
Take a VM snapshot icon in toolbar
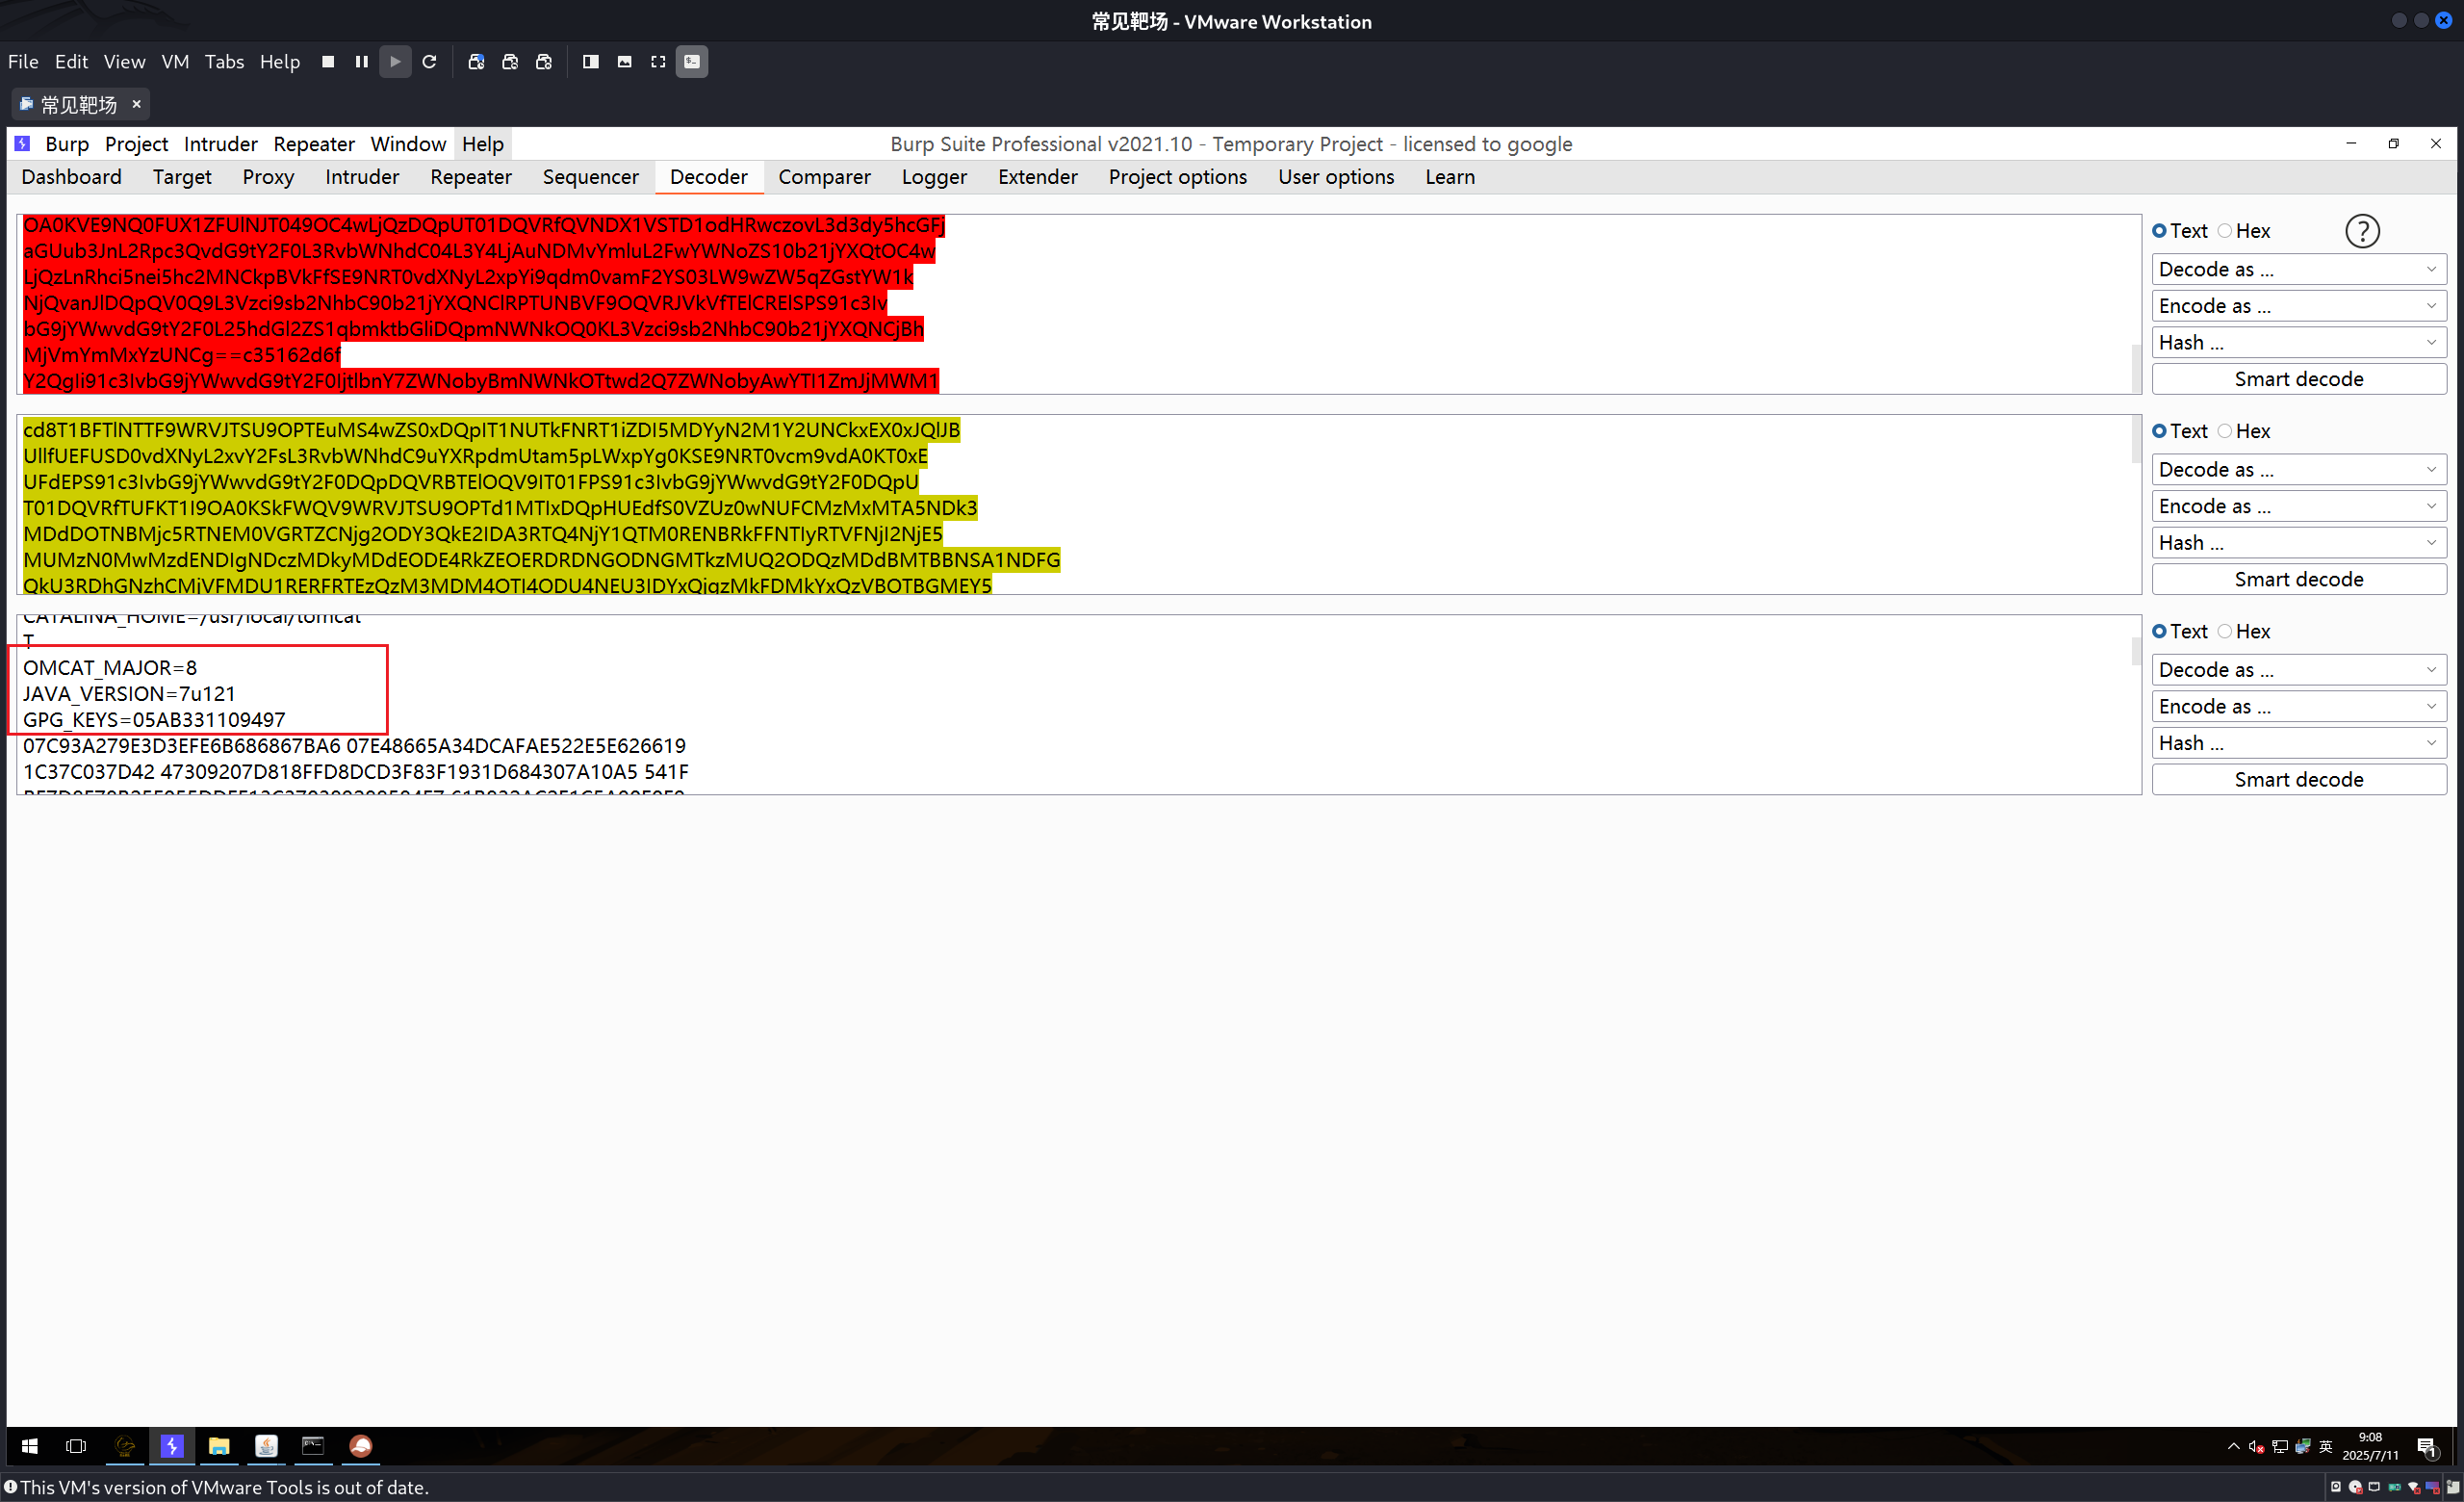pos(476,62)
